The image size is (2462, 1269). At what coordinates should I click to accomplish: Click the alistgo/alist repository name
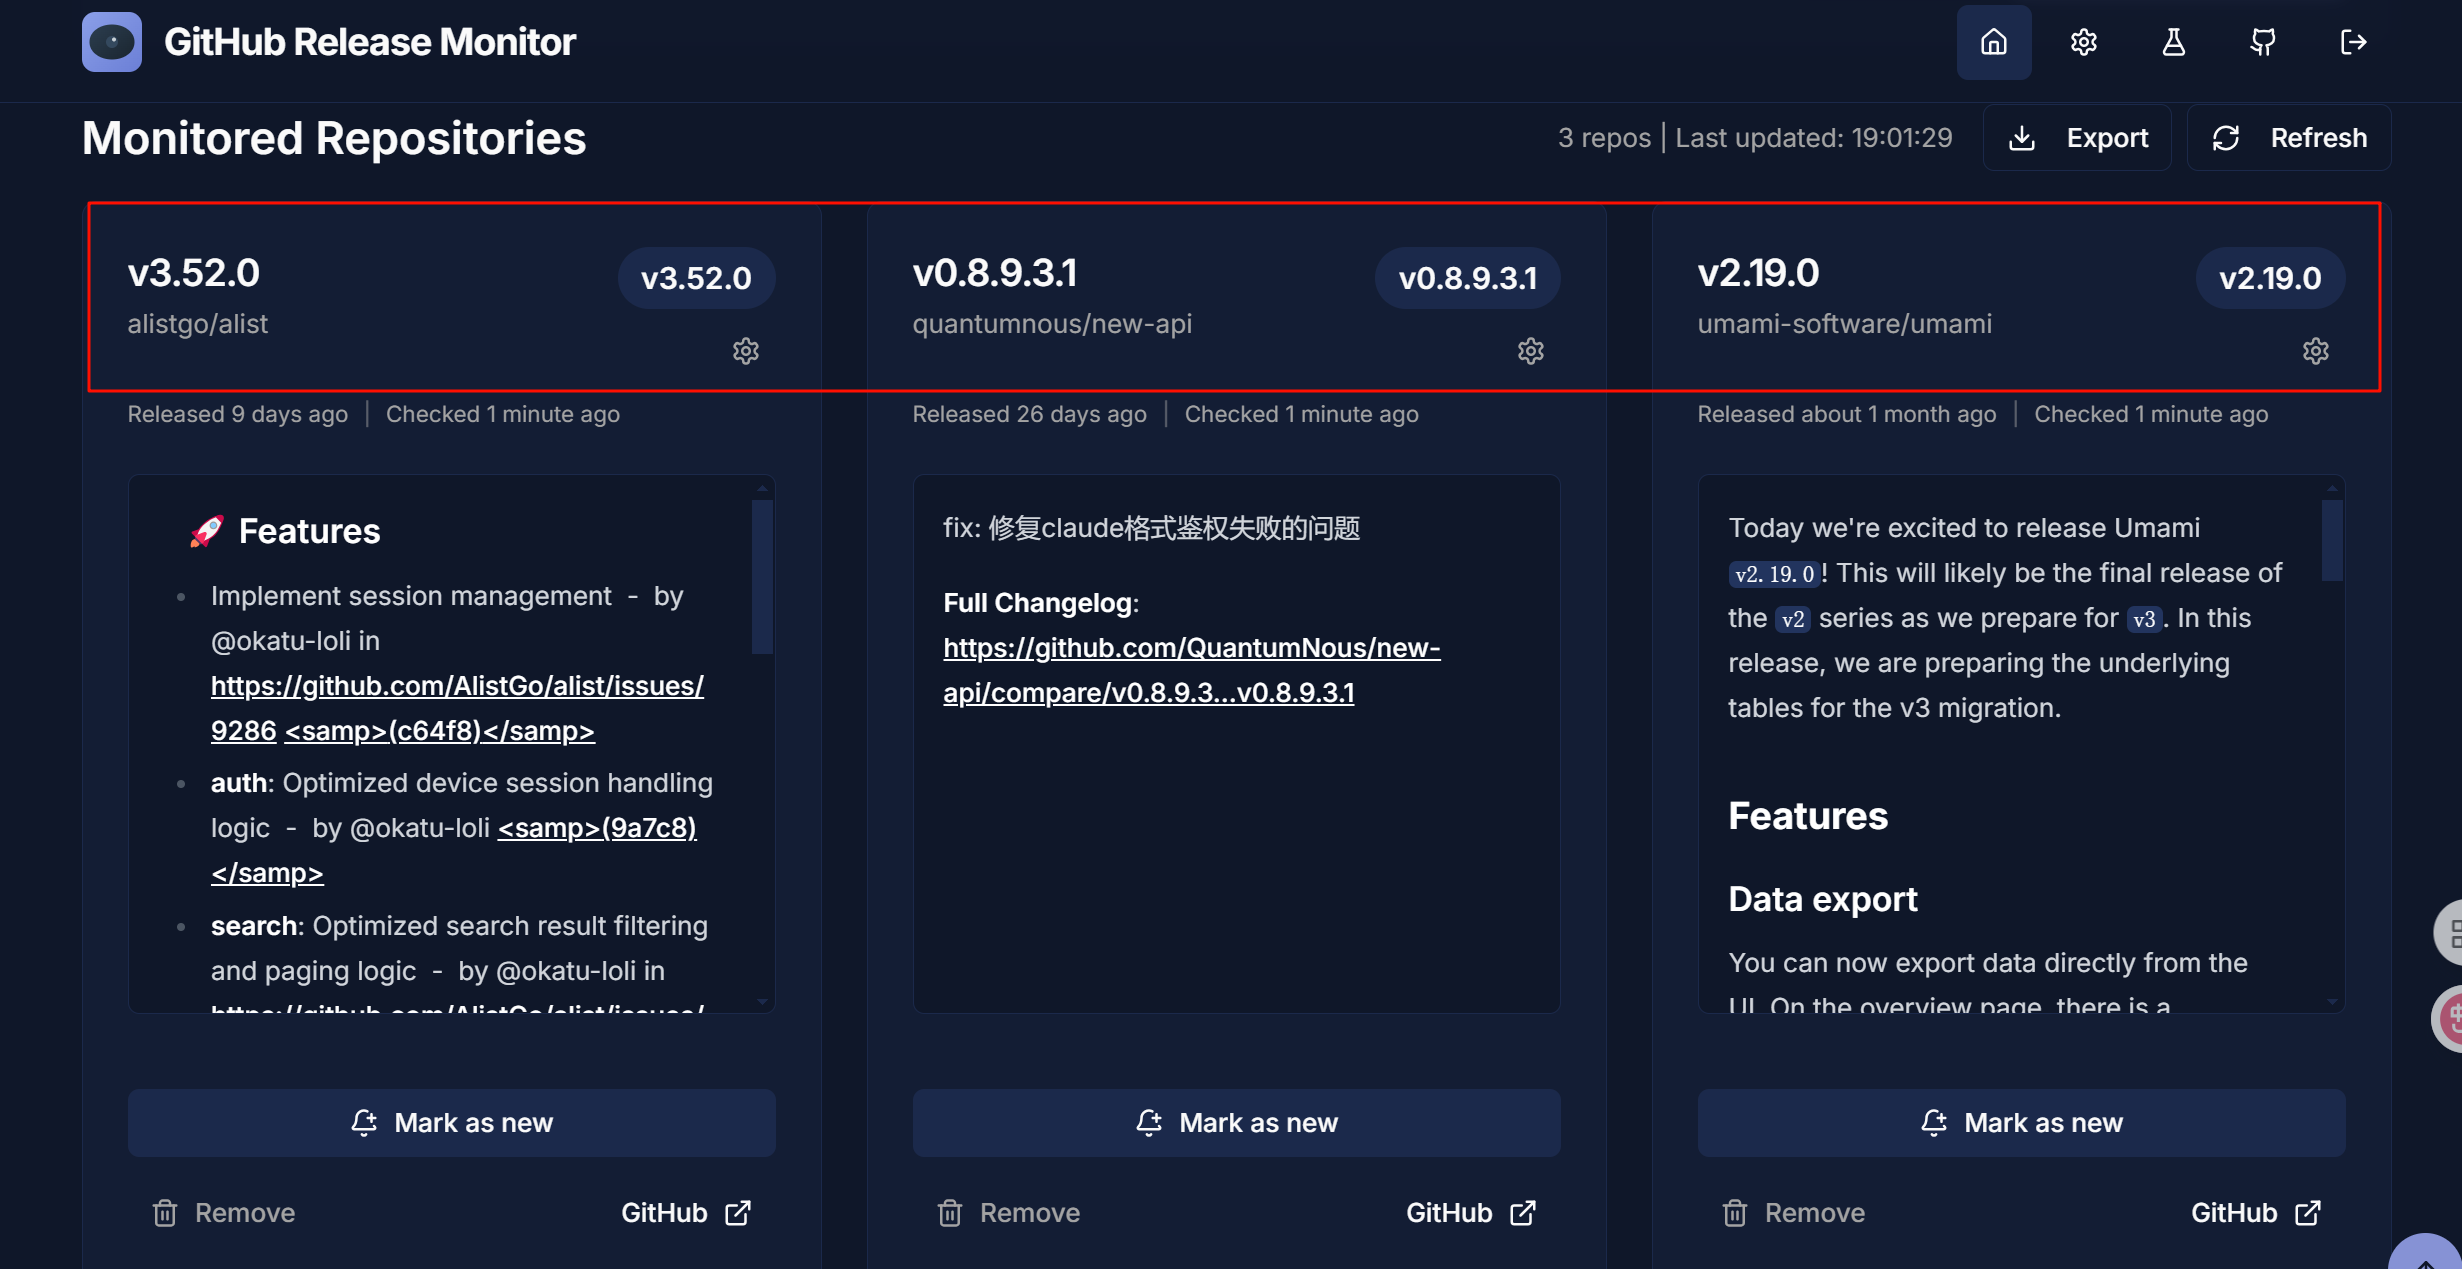click(198, 324)
